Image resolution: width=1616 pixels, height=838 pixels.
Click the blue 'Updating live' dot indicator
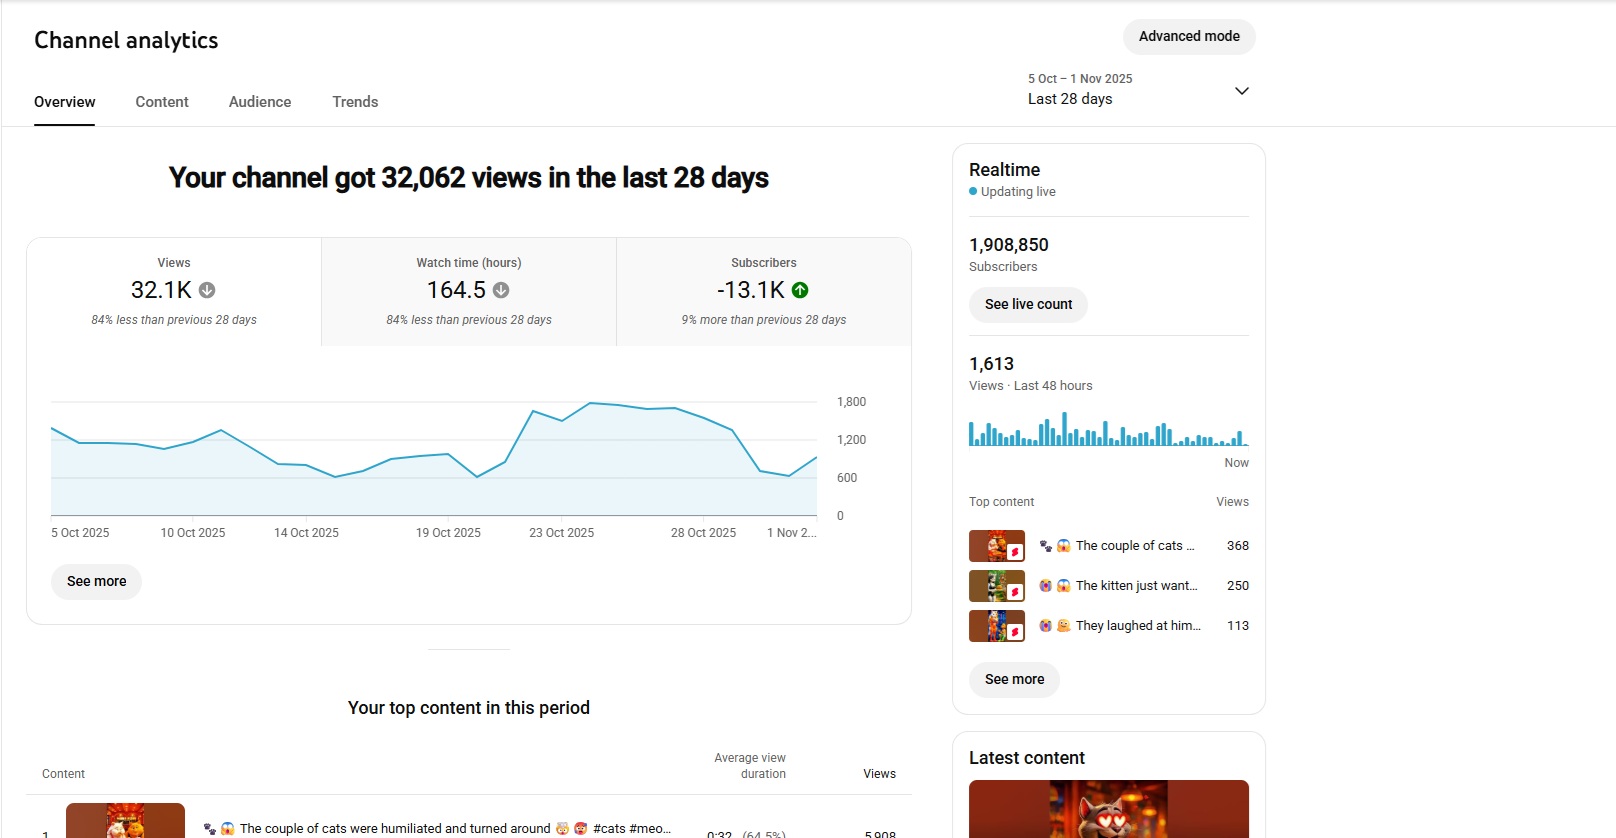click(973, 192)
